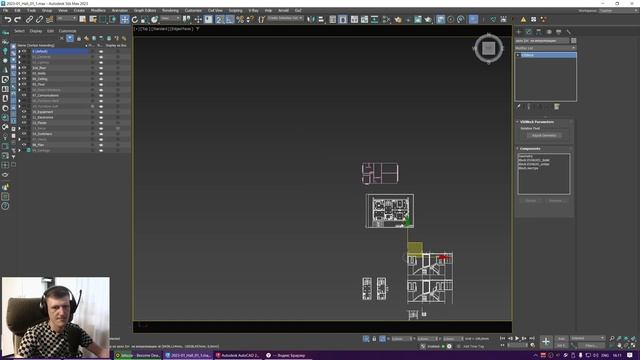Viewport: 640px width, 360px height.
Task: Expand the 05_Floor layer row
Action: pos(19,84)
